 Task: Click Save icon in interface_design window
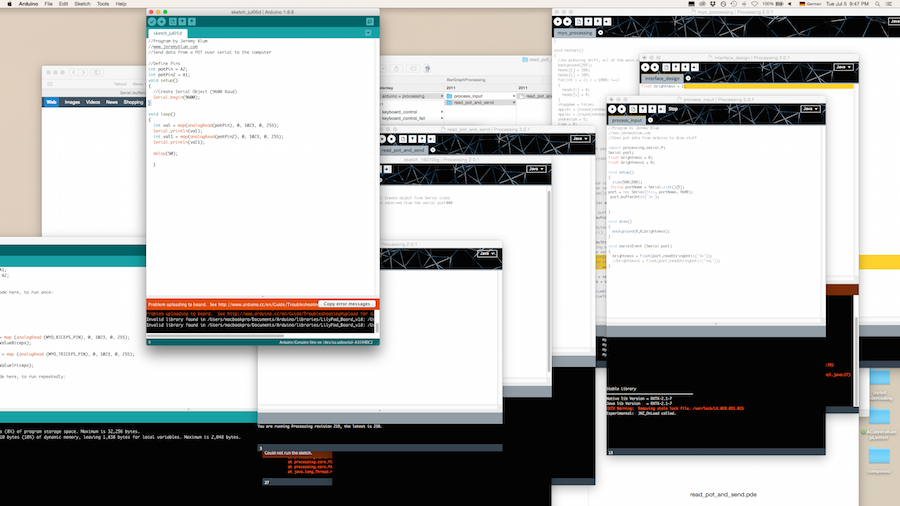coord(685,68)
